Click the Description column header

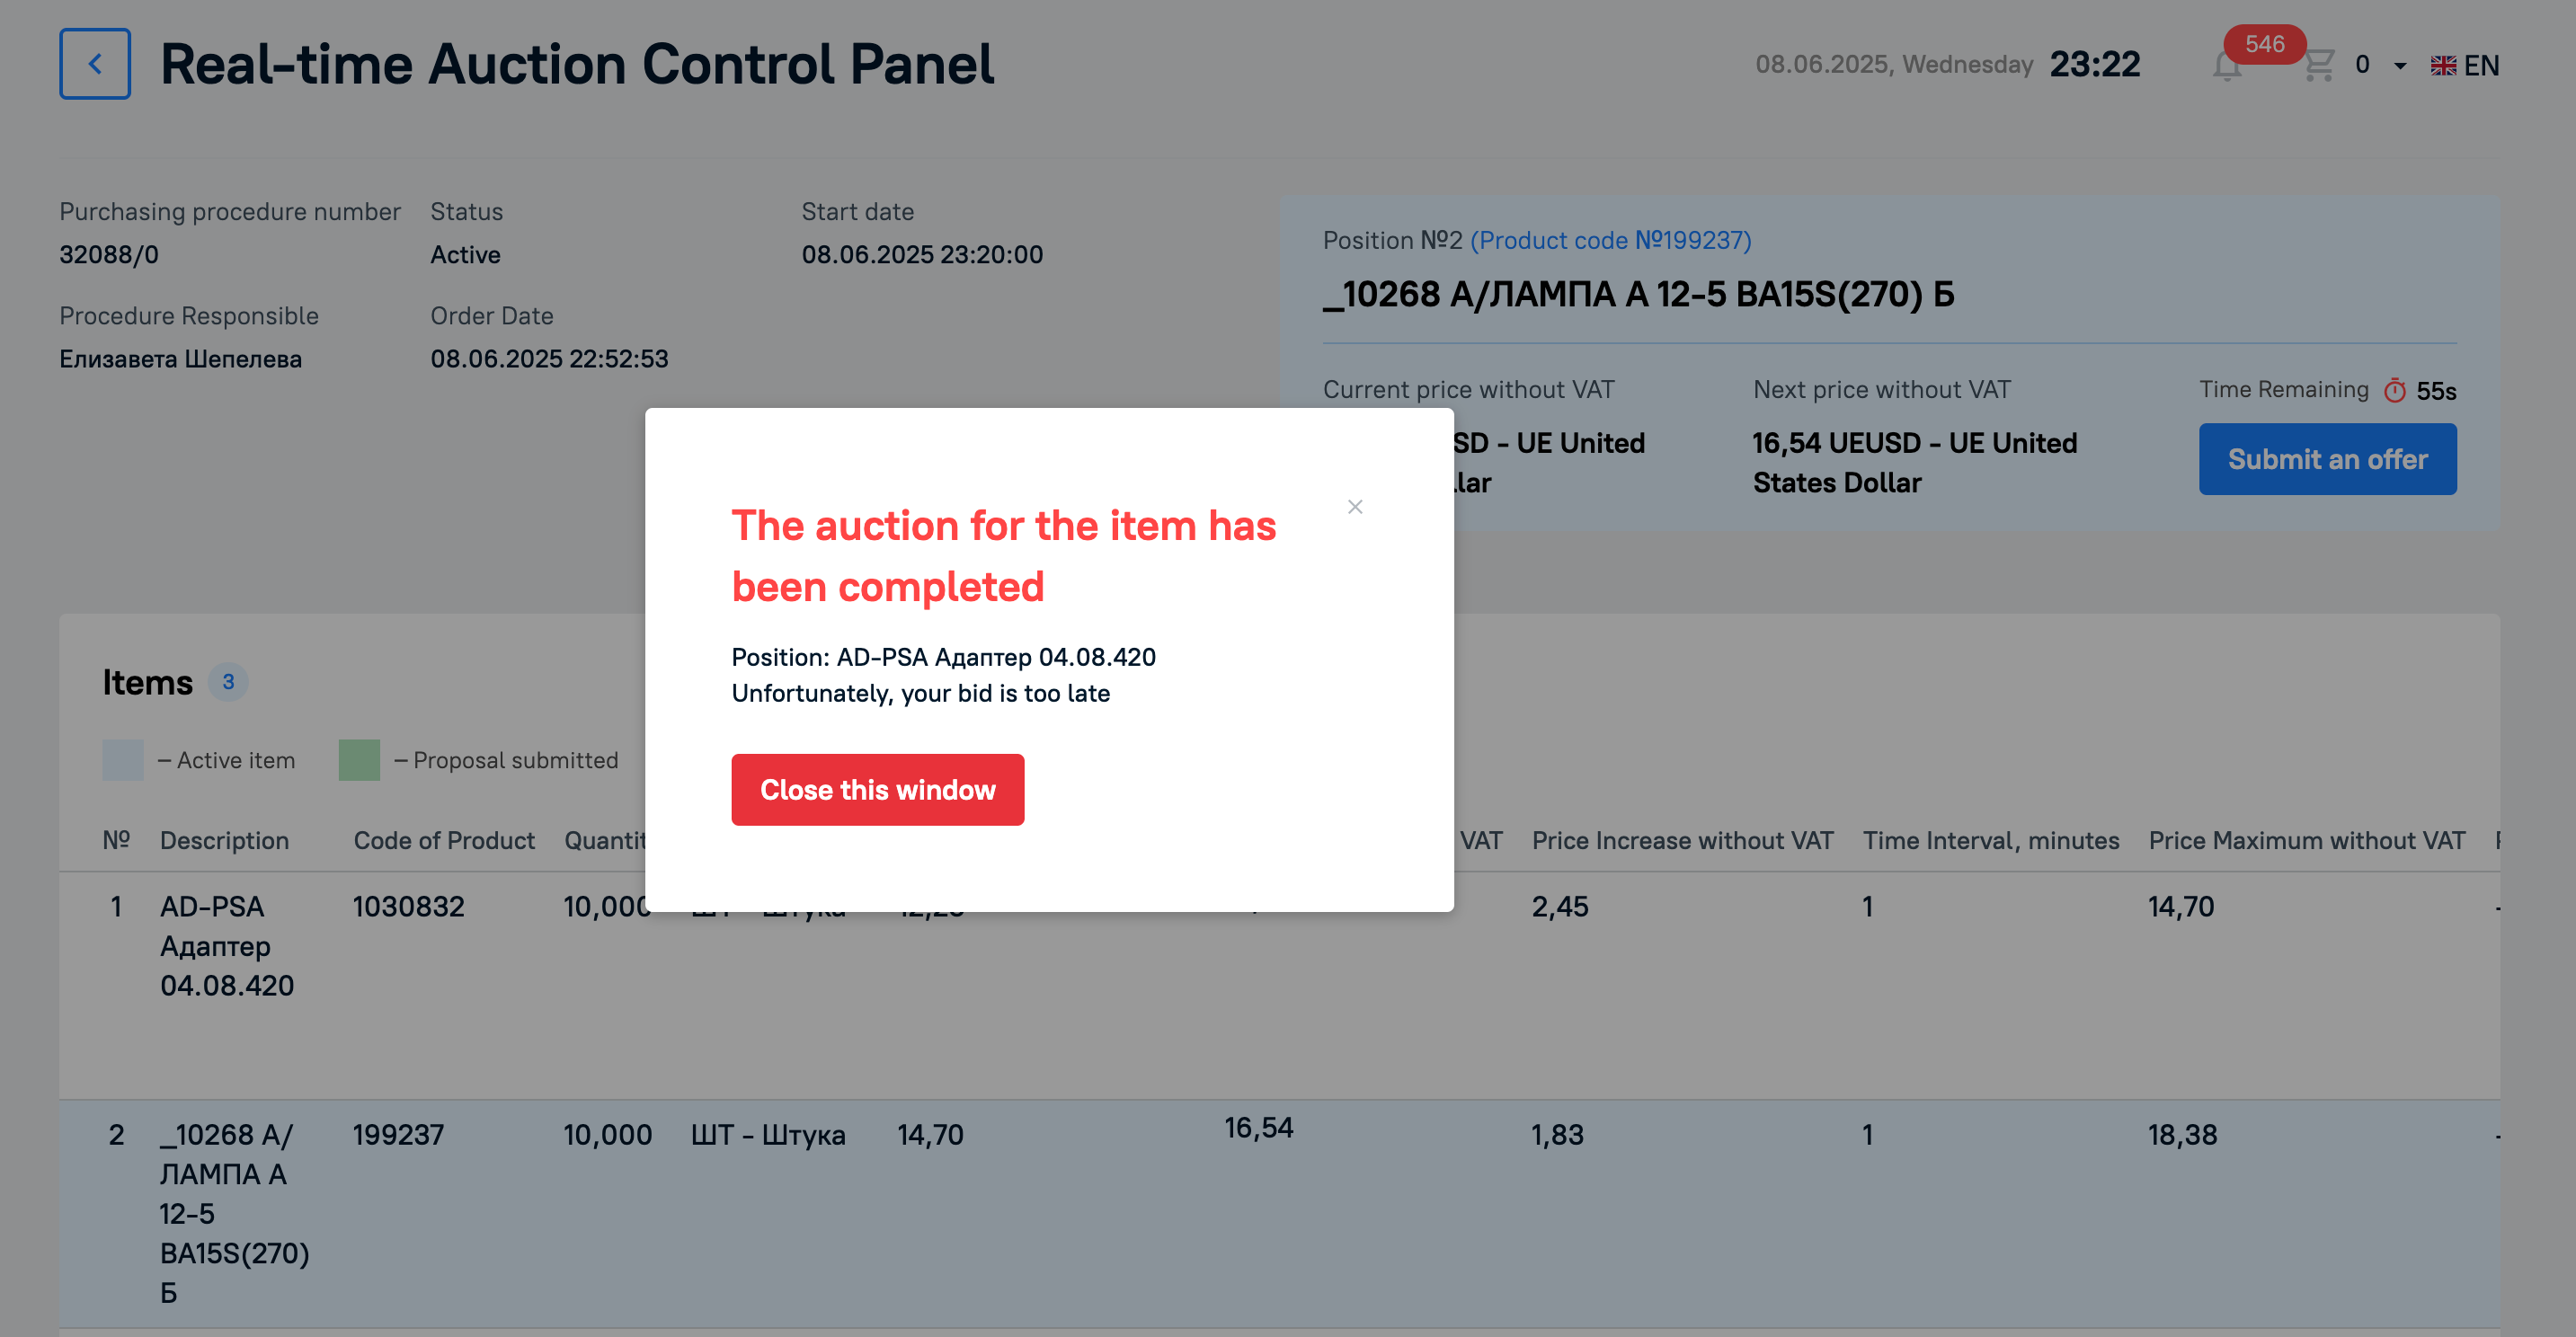pos(224,841)
